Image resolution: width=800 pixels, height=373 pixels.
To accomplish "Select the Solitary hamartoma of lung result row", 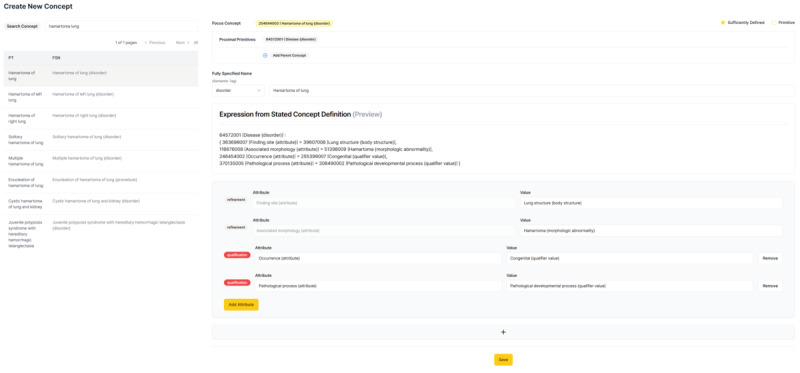I will pos(101,140).
